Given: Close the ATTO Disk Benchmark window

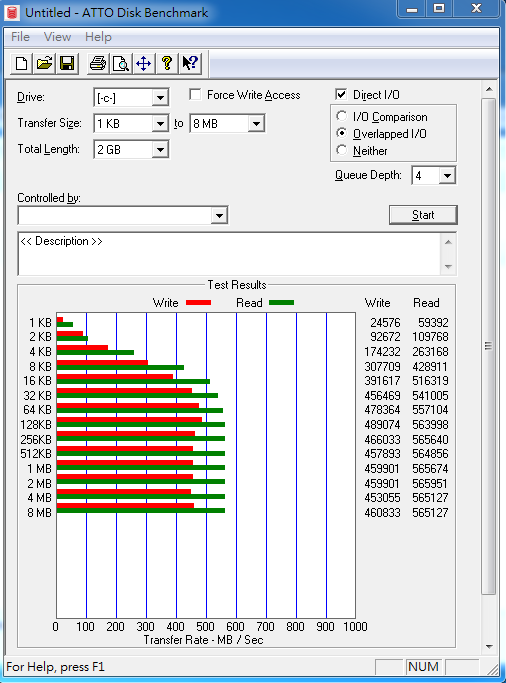Looking at the screenshot, I should pos(476,9).
